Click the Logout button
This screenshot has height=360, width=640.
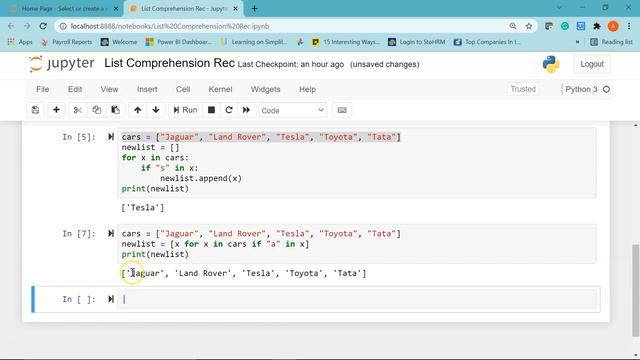tap(592, 64)
